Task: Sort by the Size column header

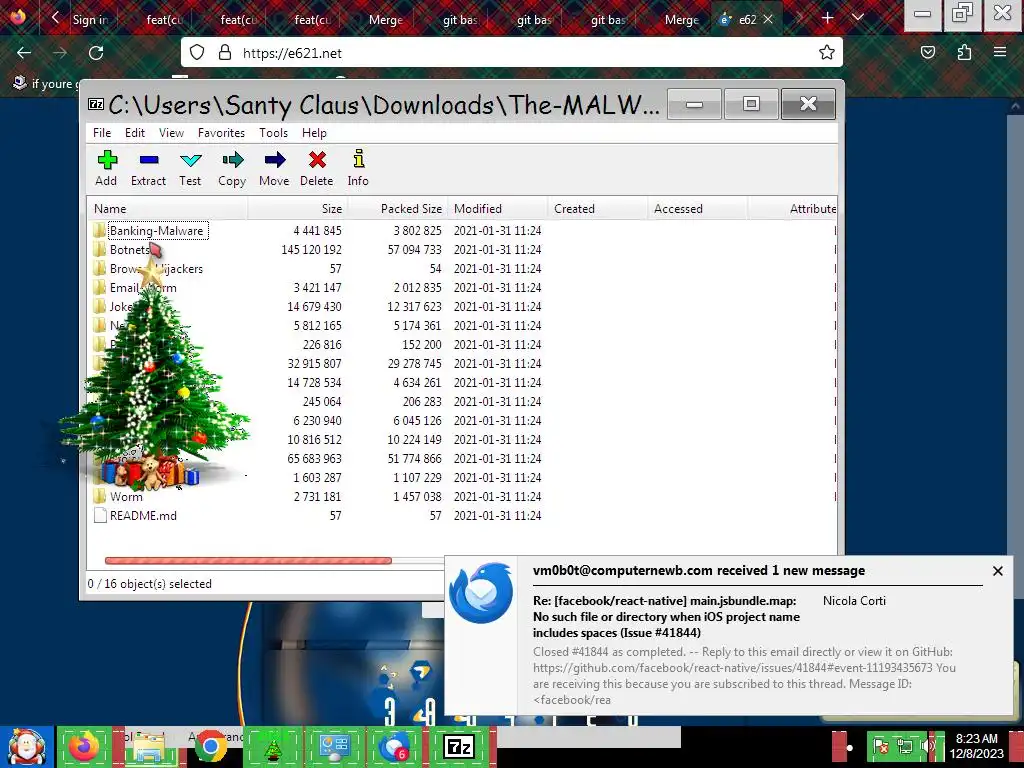Action: click(298, 209)
